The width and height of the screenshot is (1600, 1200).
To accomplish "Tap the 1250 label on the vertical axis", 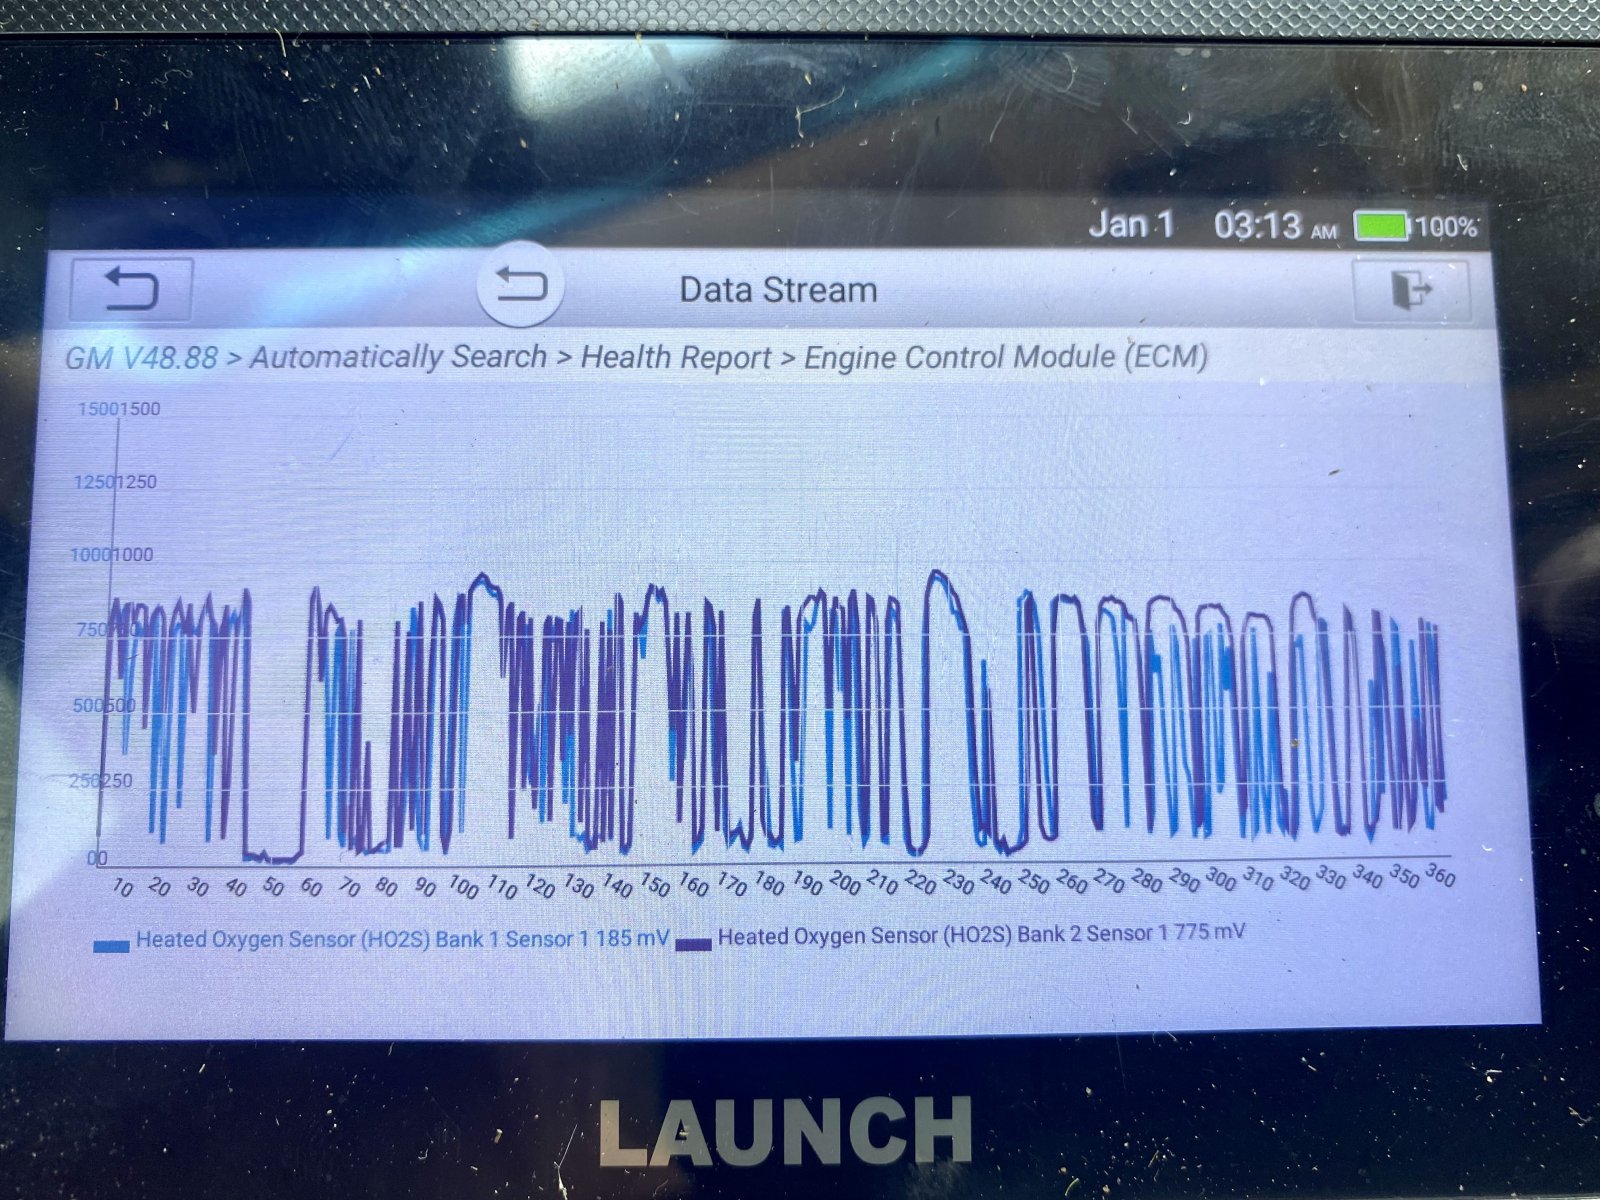I will [115, 482].
